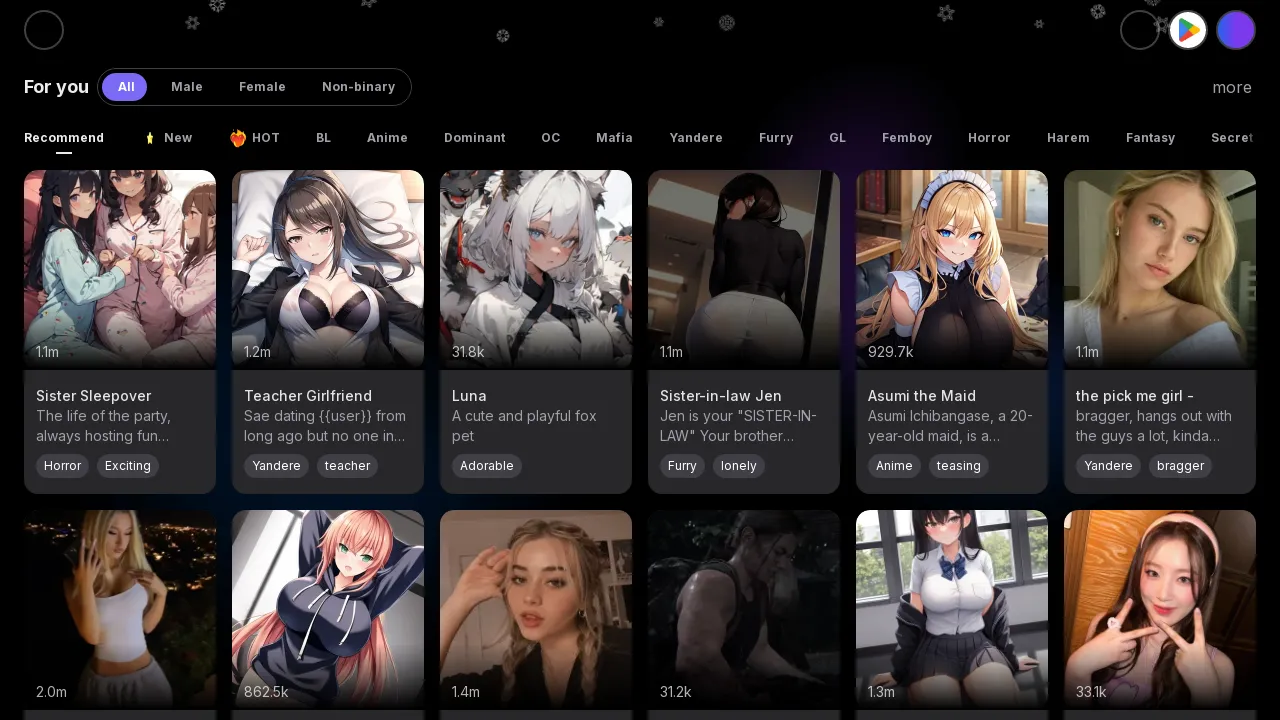
Task: Open the Sister Sleepover card image
Action: coord(120,270)
